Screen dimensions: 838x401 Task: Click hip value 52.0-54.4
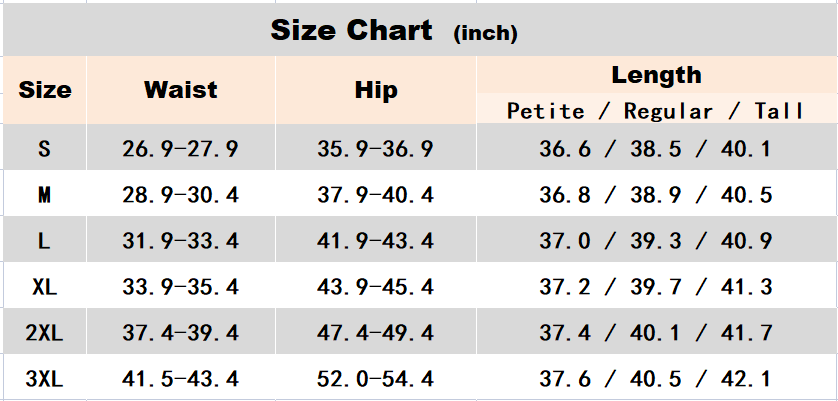(376, 377)
